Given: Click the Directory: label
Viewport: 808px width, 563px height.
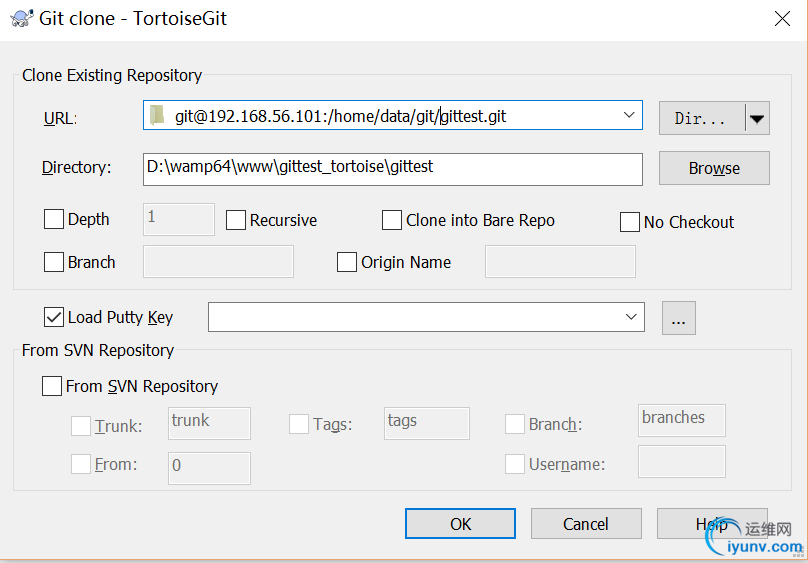Looking at the screenshot, I should click(76, 167).
